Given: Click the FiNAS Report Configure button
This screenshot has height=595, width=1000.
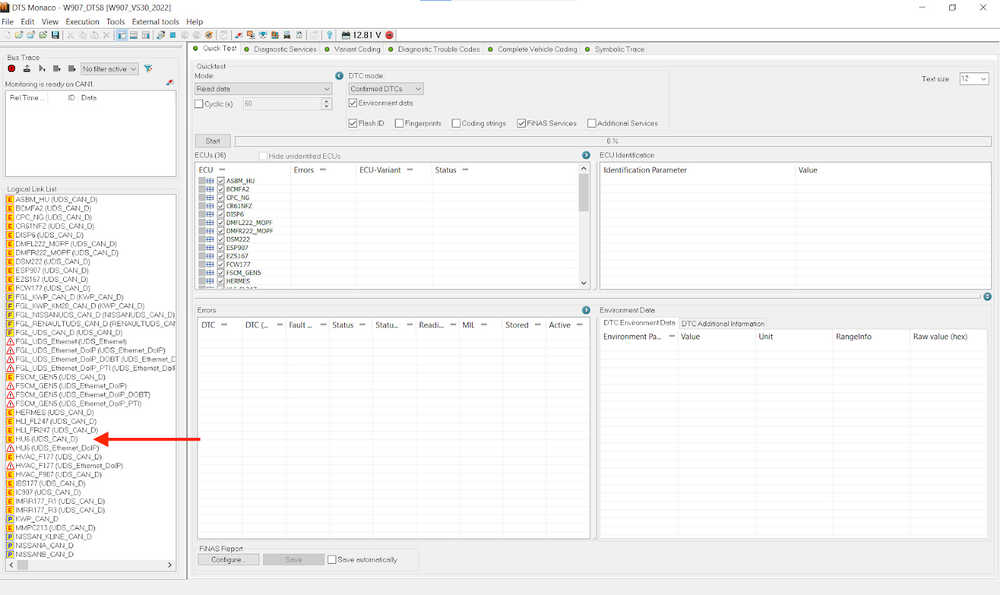Looking at the screenshot, I should (x=228, y=559).
